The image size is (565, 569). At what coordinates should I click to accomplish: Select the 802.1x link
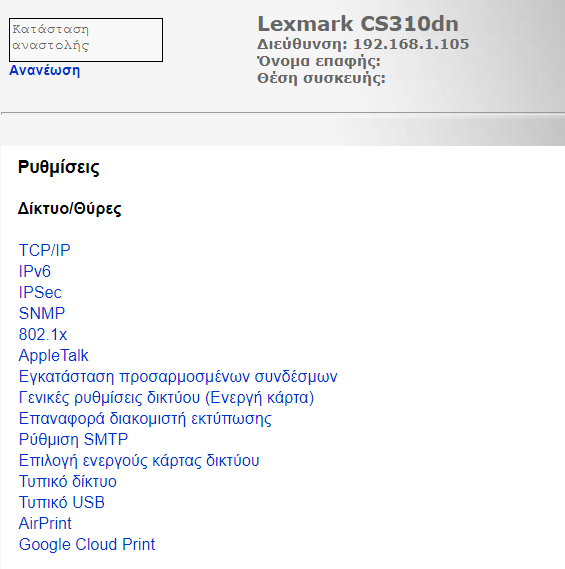coord(43,335)
